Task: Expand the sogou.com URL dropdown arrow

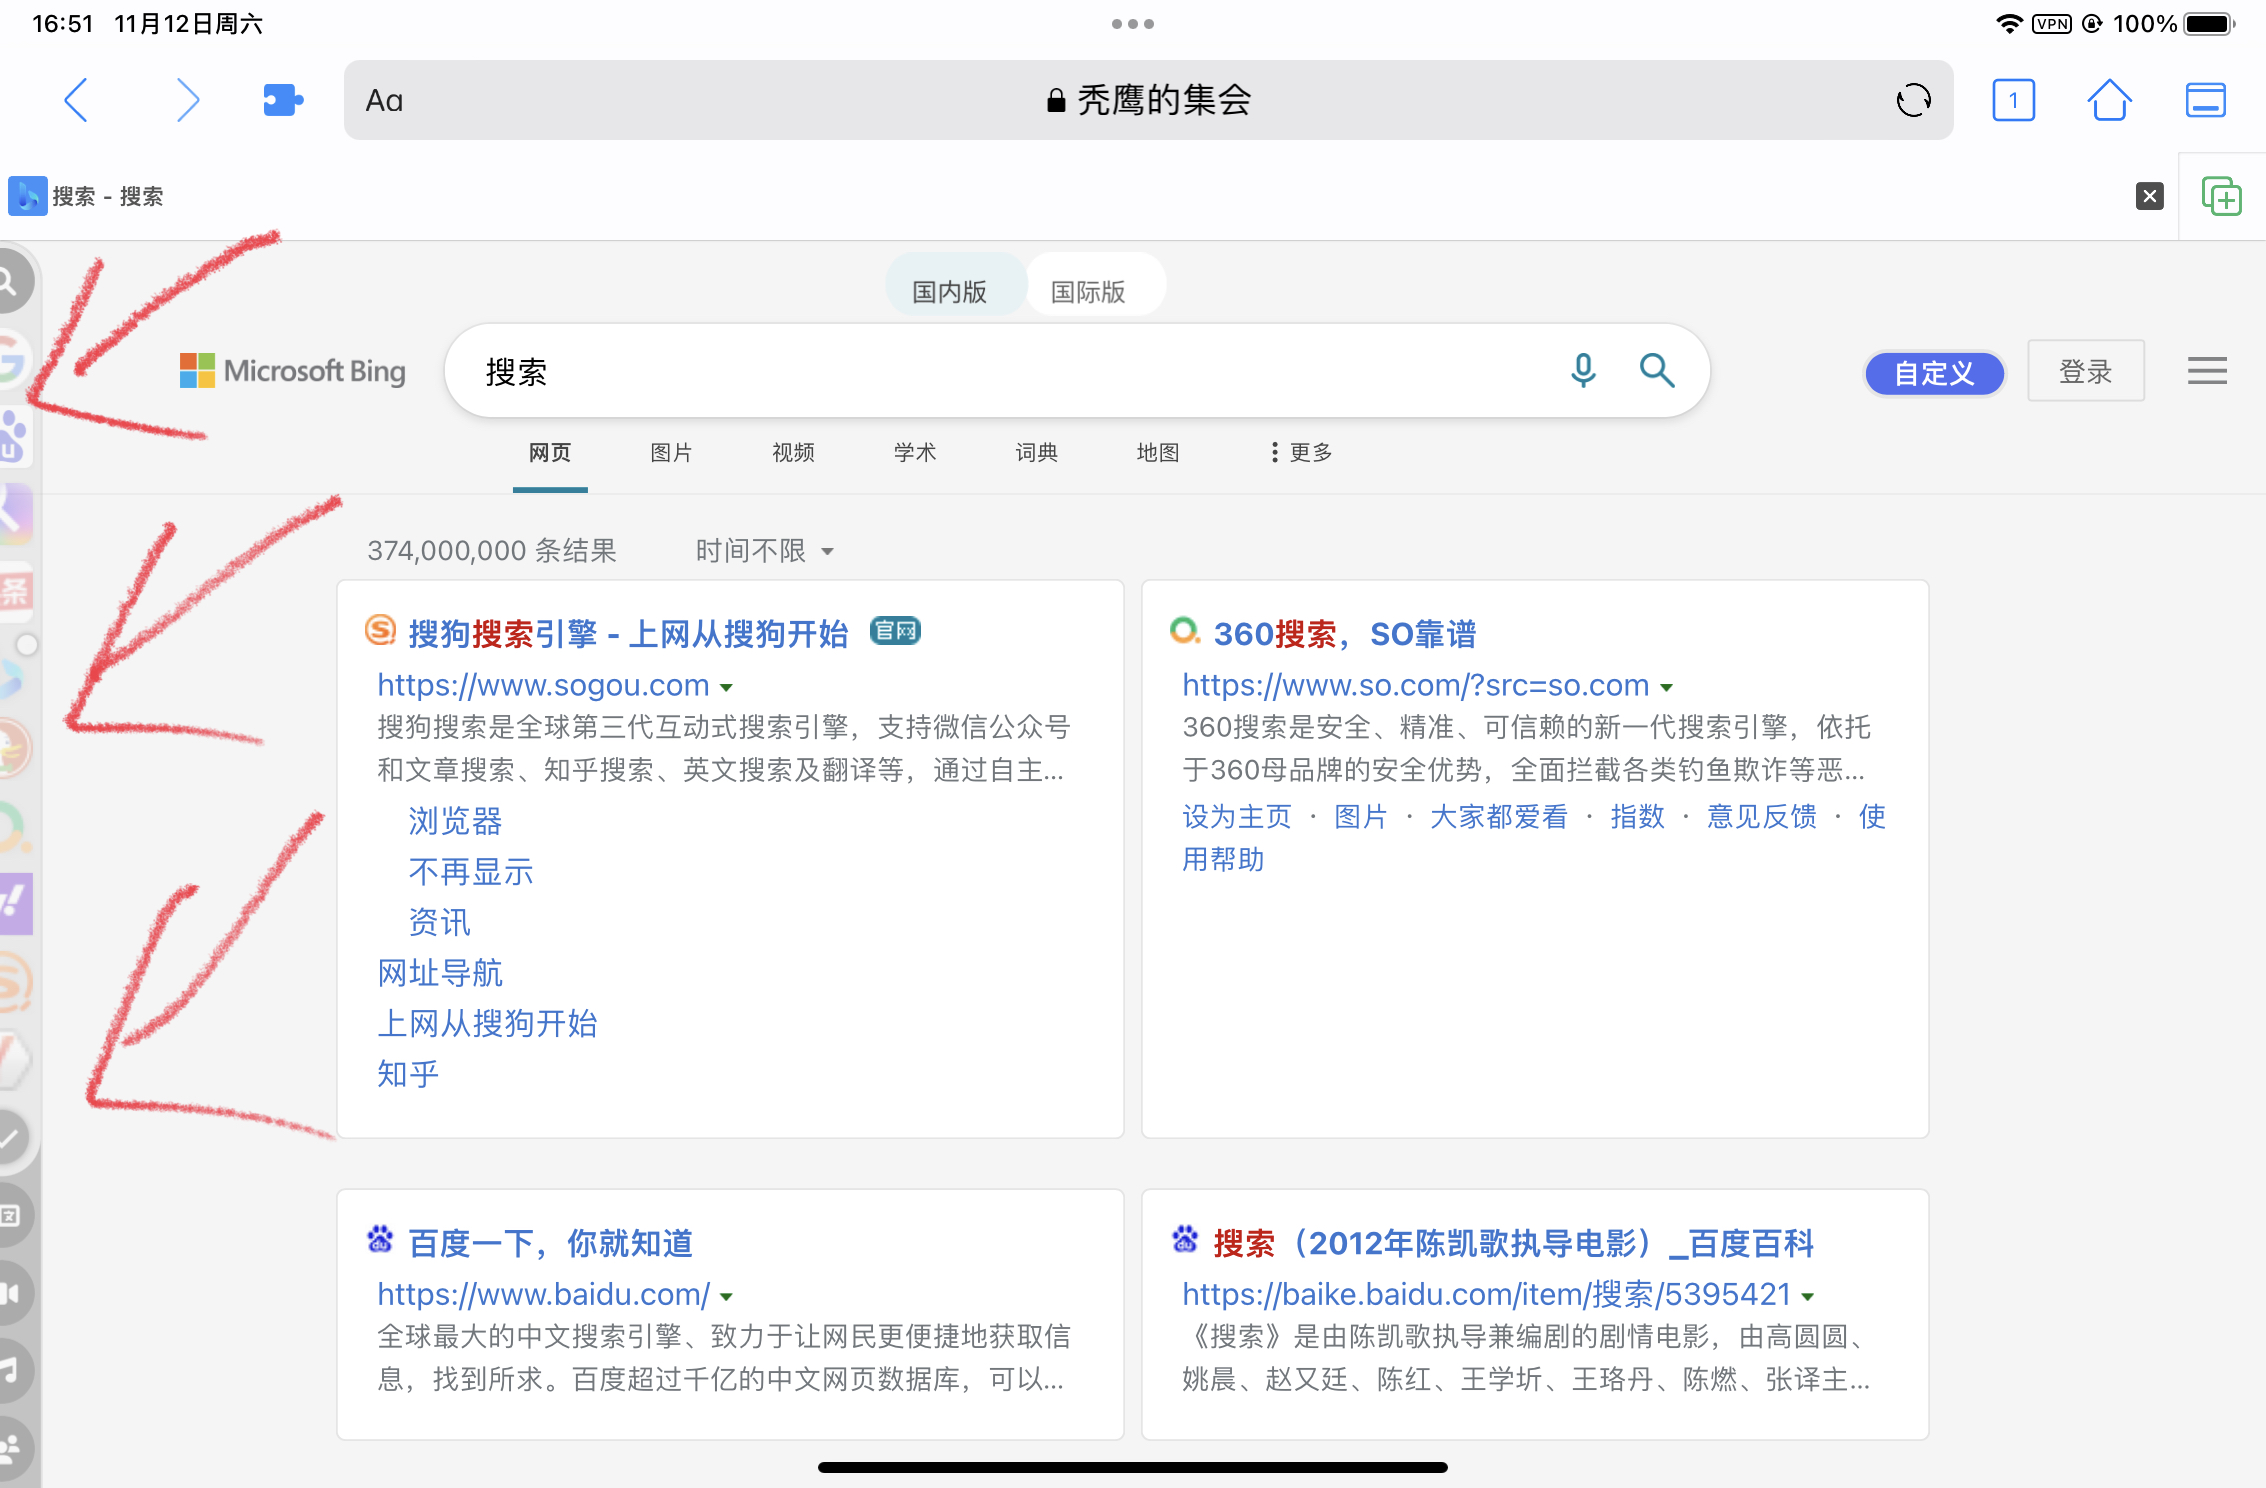Action: pyautogui.click(x=727, y=688)
